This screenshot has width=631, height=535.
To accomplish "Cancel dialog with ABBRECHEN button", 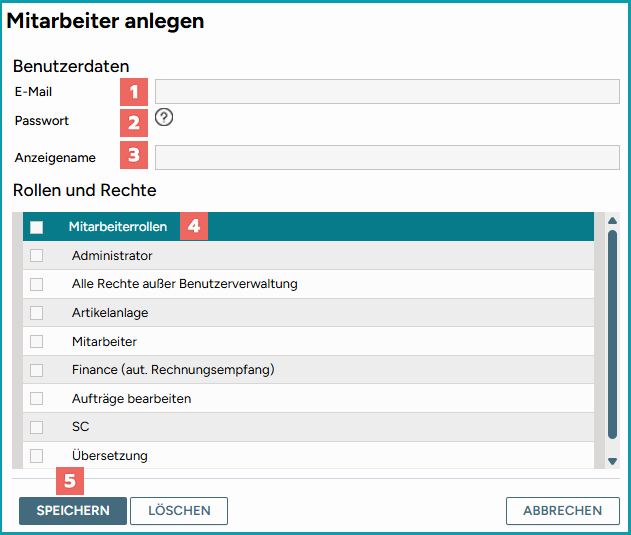I will tap(563, 511).
